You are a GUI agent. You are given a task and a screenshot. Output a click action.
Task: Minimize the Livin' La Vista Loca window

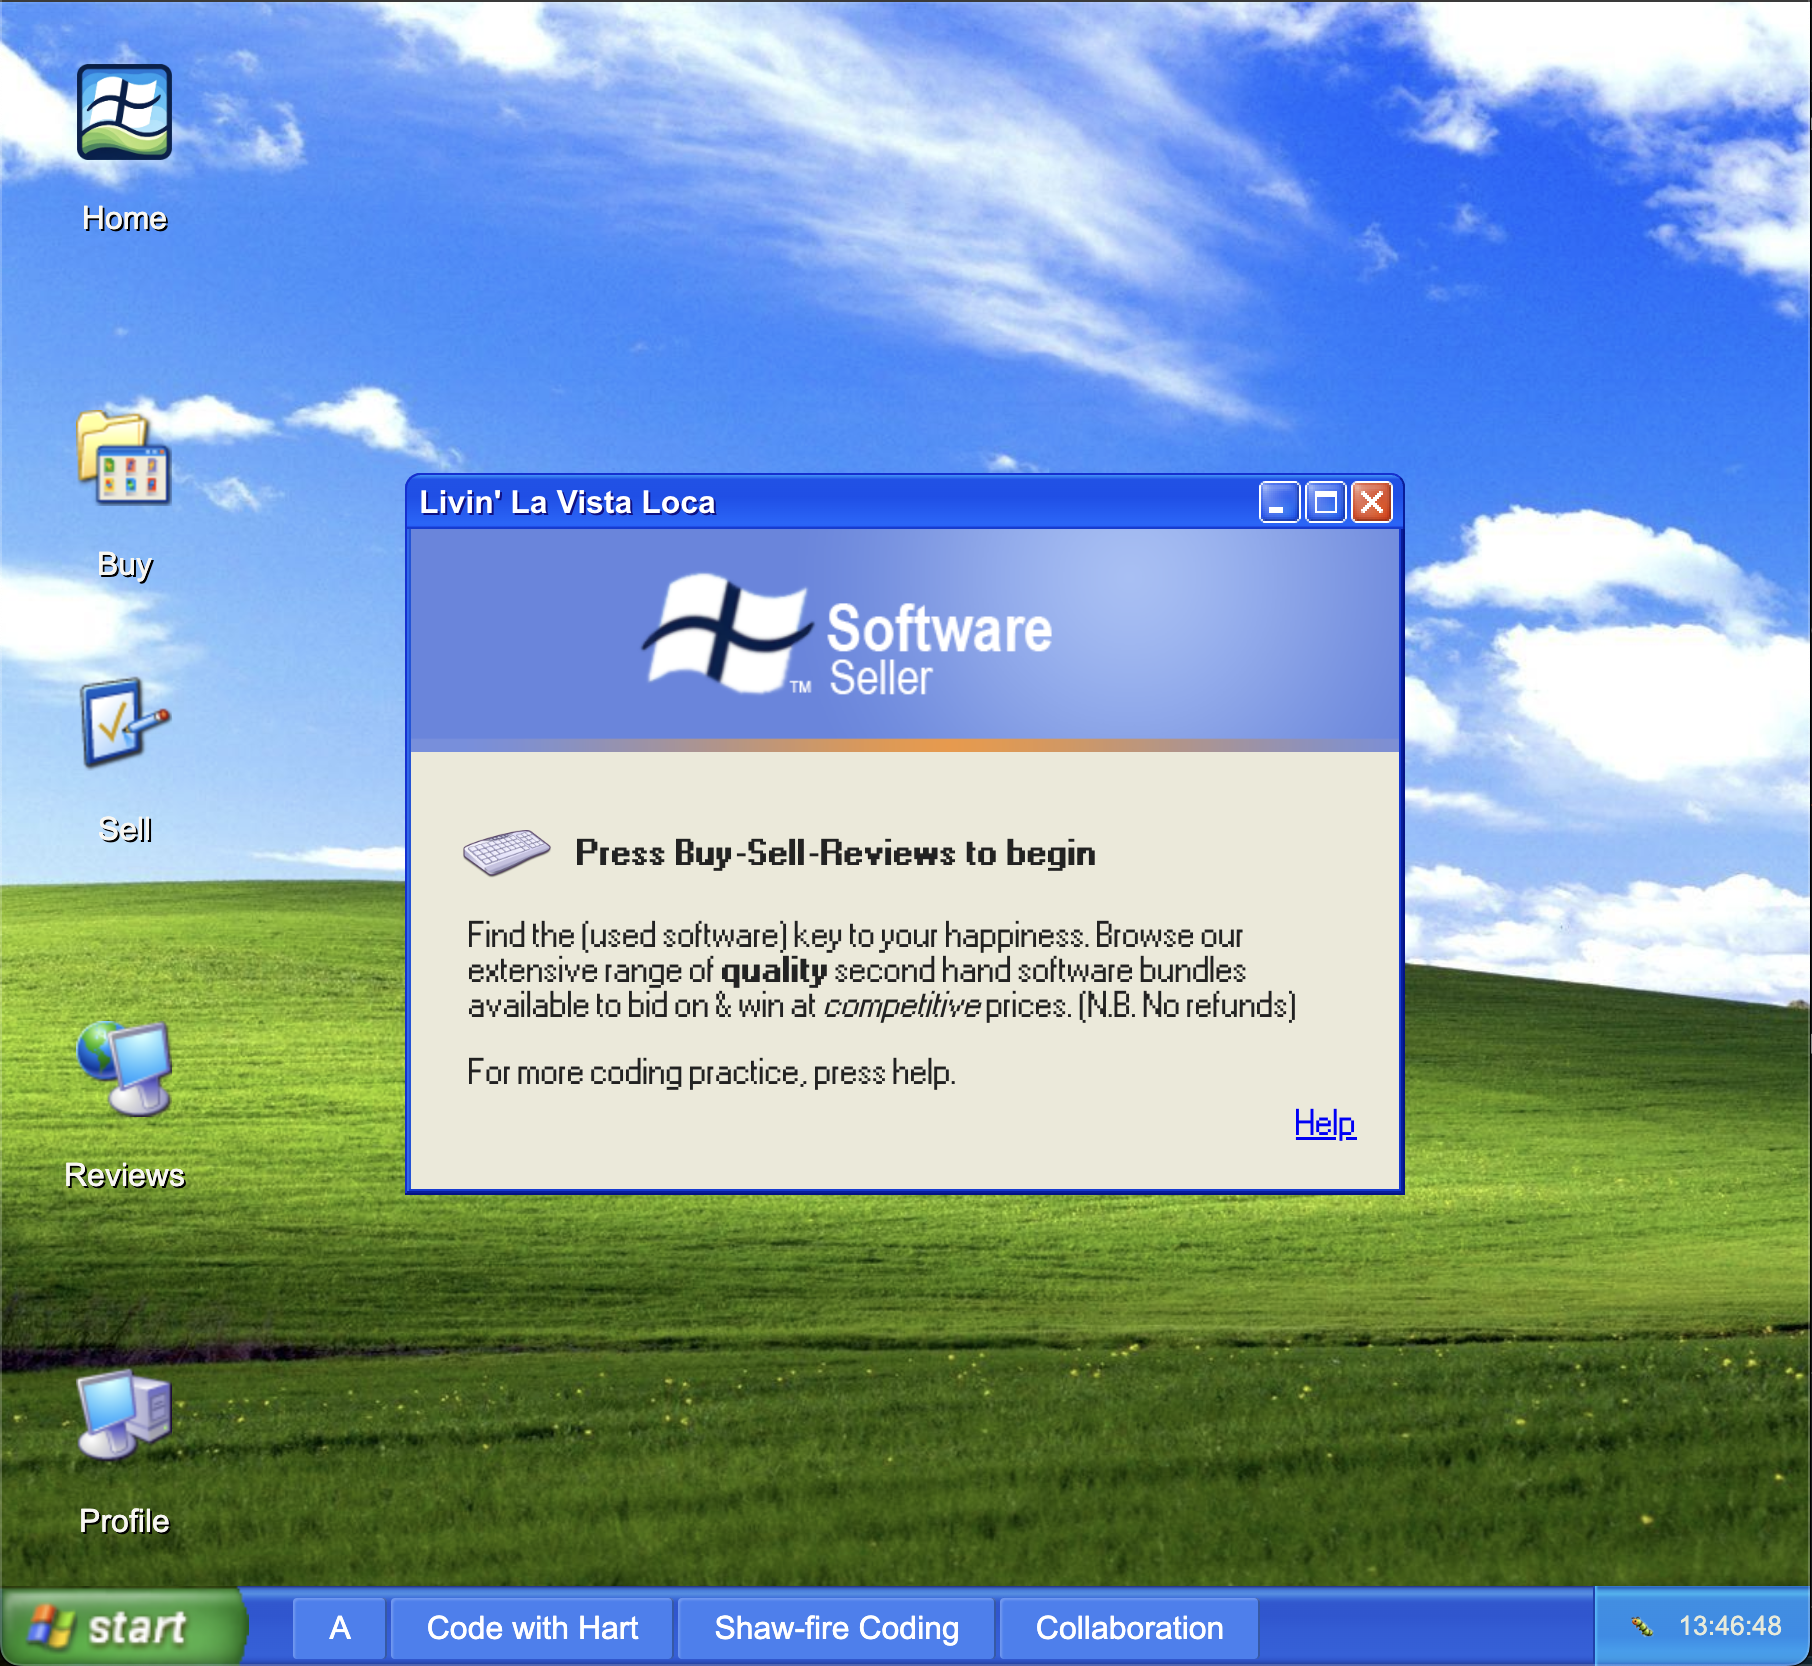[1278, 502]
